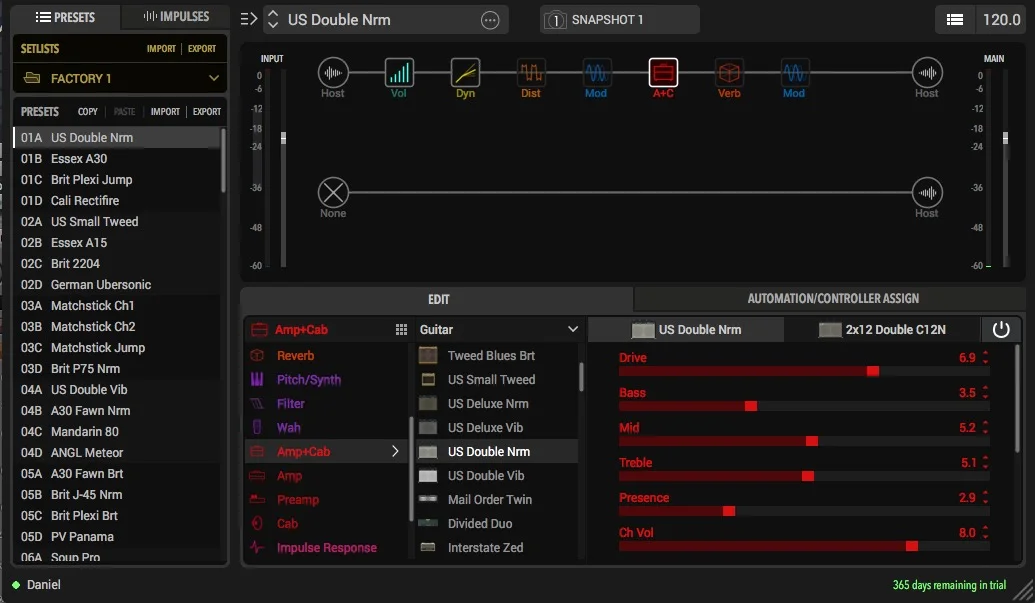This screenshot has width=1035, height=603.
Task: Select the A+C amp cab block
Action: [663, 73]
